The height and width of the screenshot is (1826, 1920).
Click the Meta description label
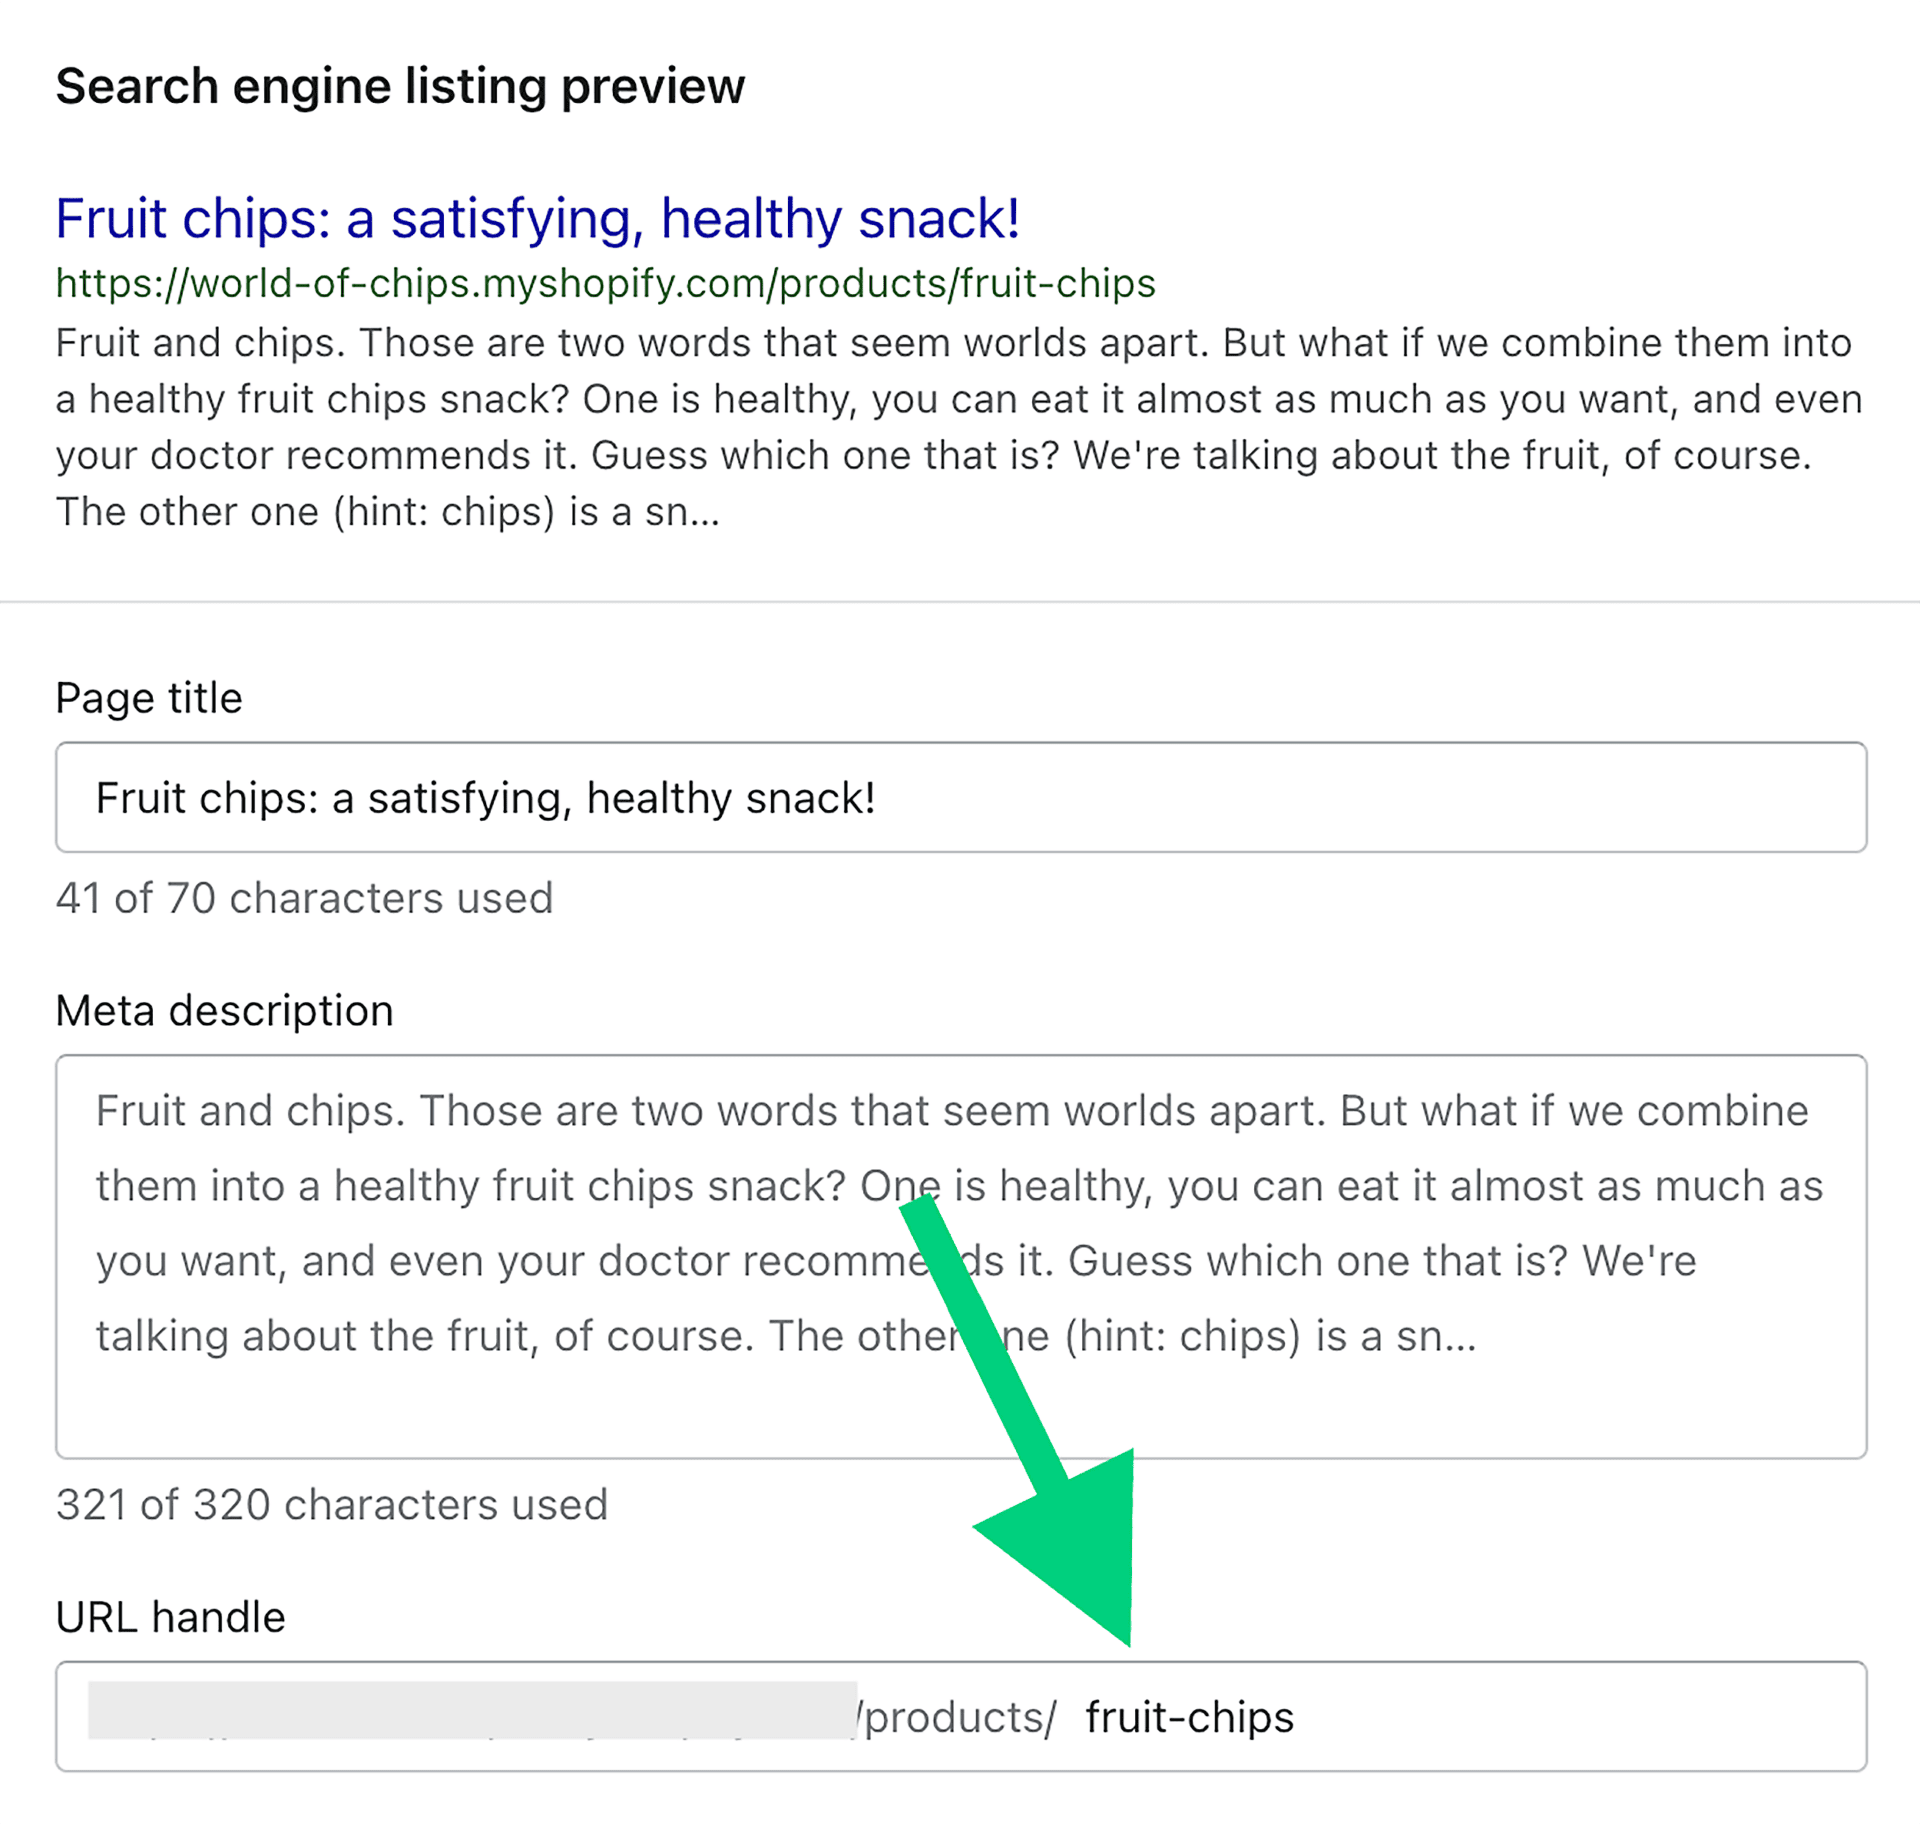click(224, 1010)
